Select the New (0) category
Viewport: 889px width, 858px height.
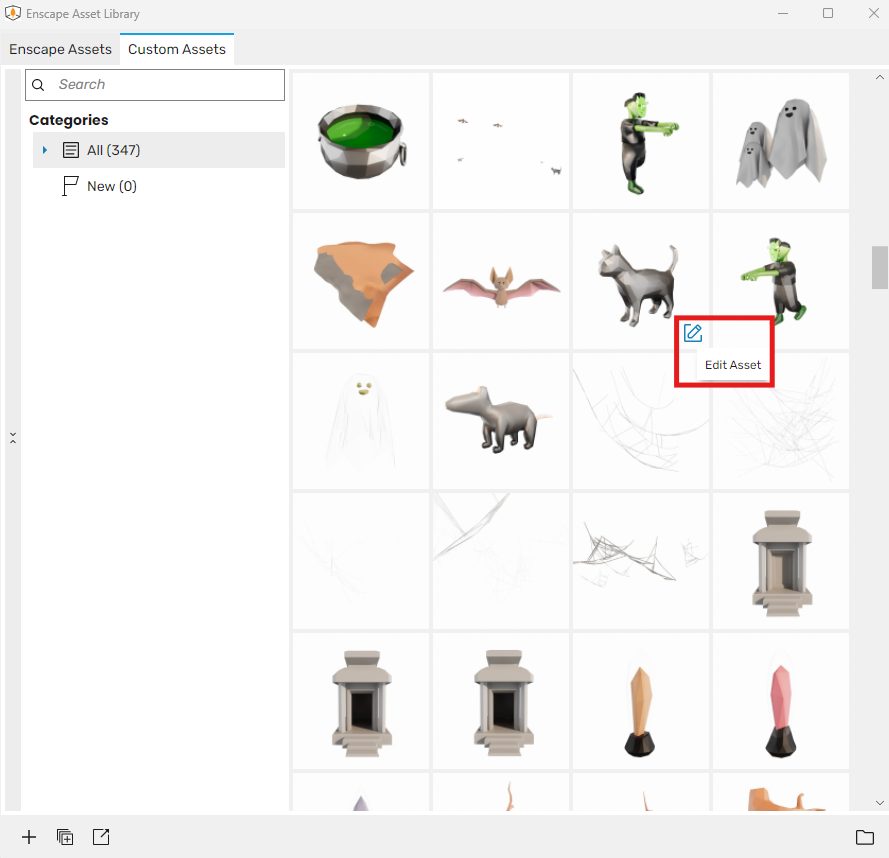pyautogui.click(x=112, y=186)
